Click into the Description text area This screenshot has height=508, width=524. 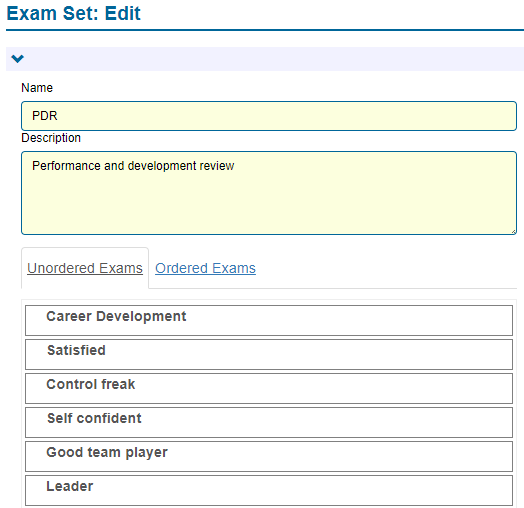pos(269,193)
